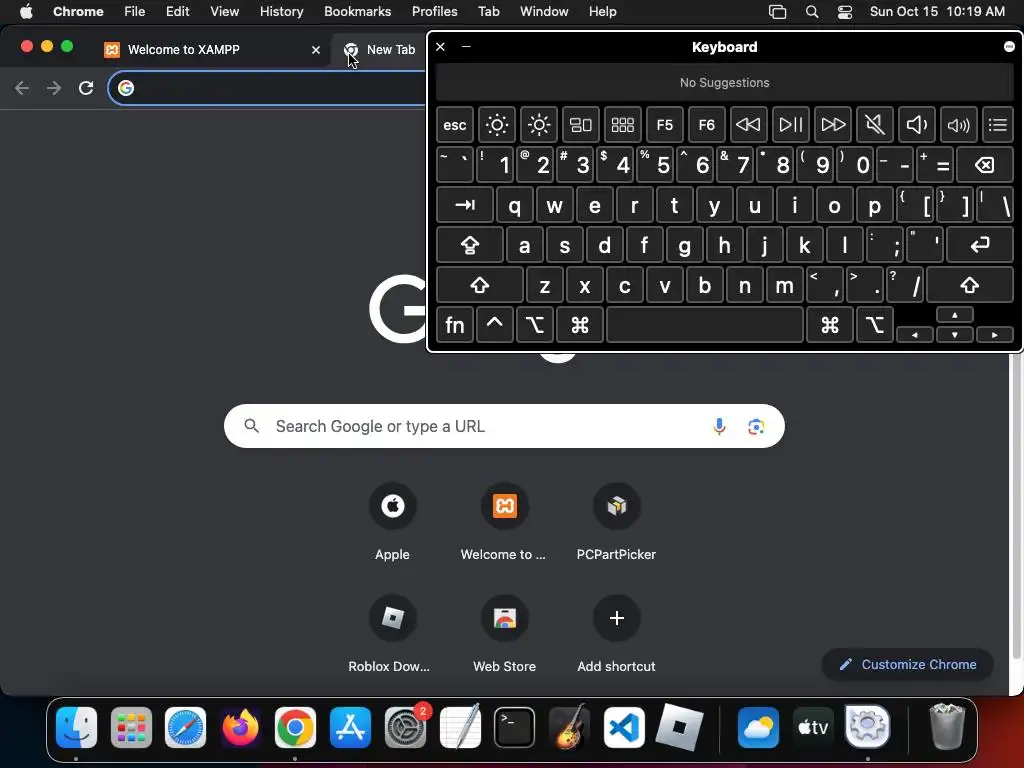Reload the page with the refresh icon
The image size is (1024, 768).
86,88
